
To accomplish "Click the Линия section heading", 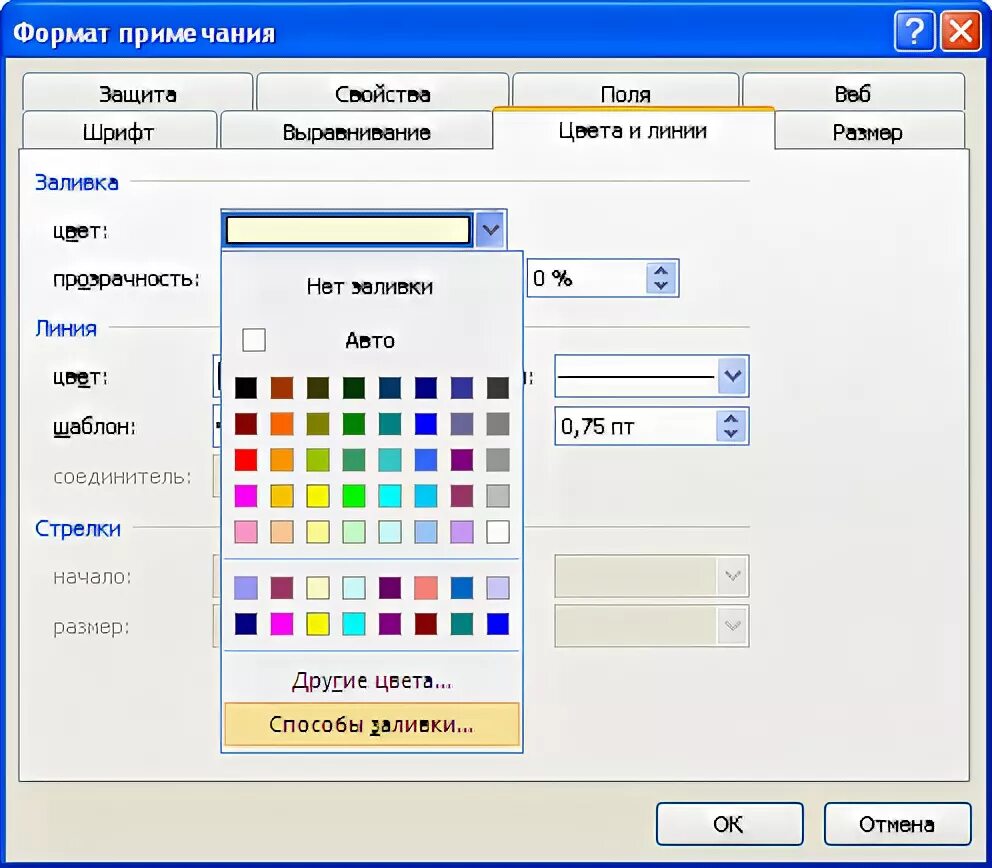I will (x=66, y=329).
